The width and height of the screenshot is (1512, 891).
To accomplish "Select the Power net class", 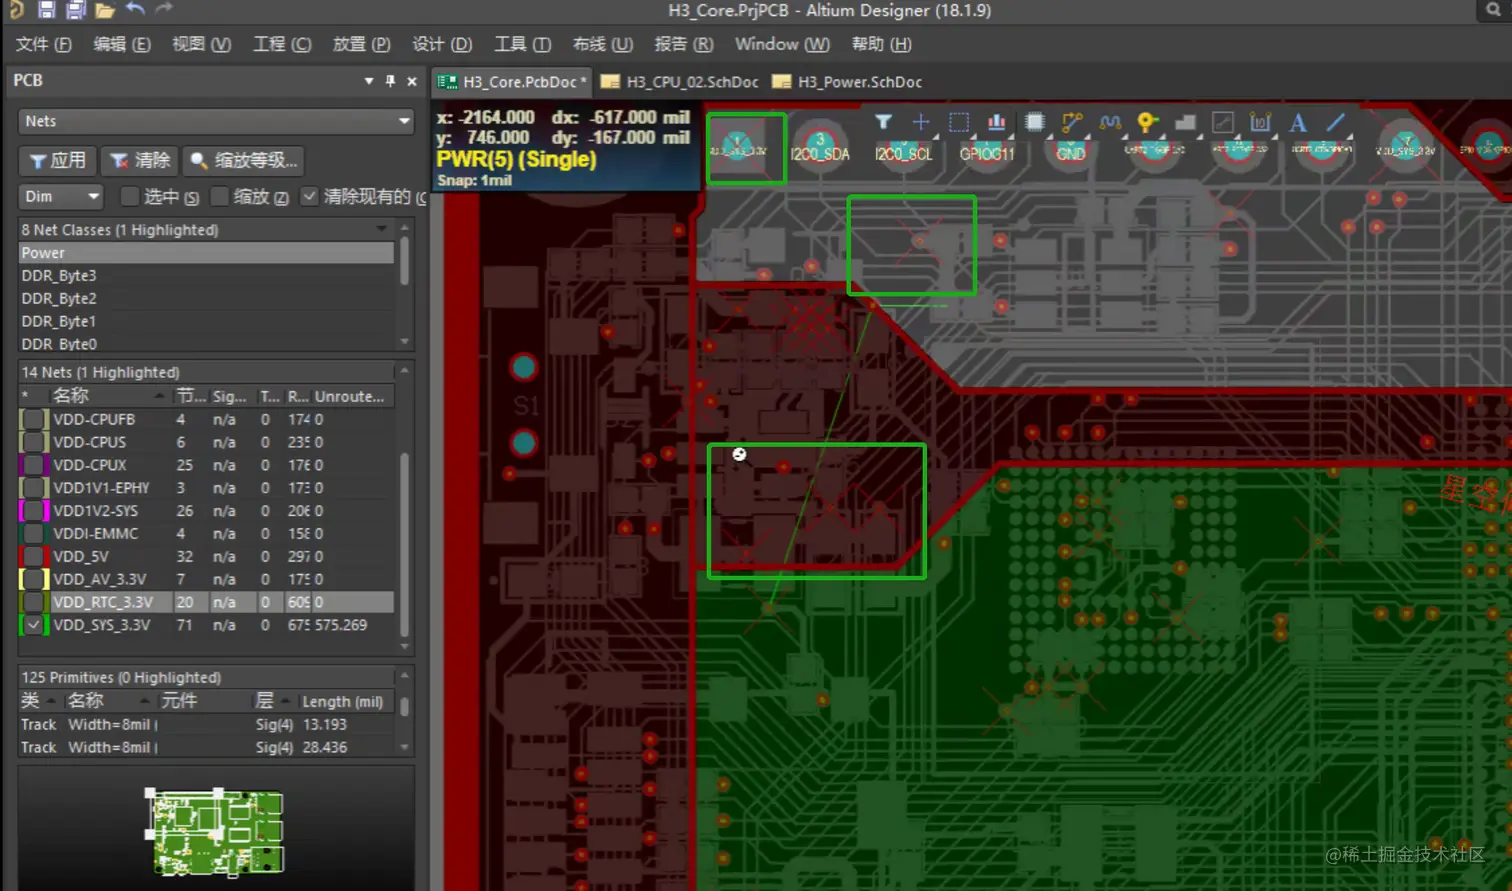I will (206, 253).
